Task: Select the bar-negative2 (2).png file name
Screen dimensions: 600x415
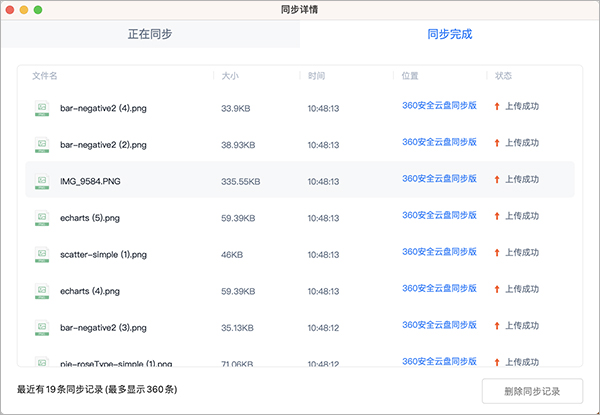Action: (104, 145)
